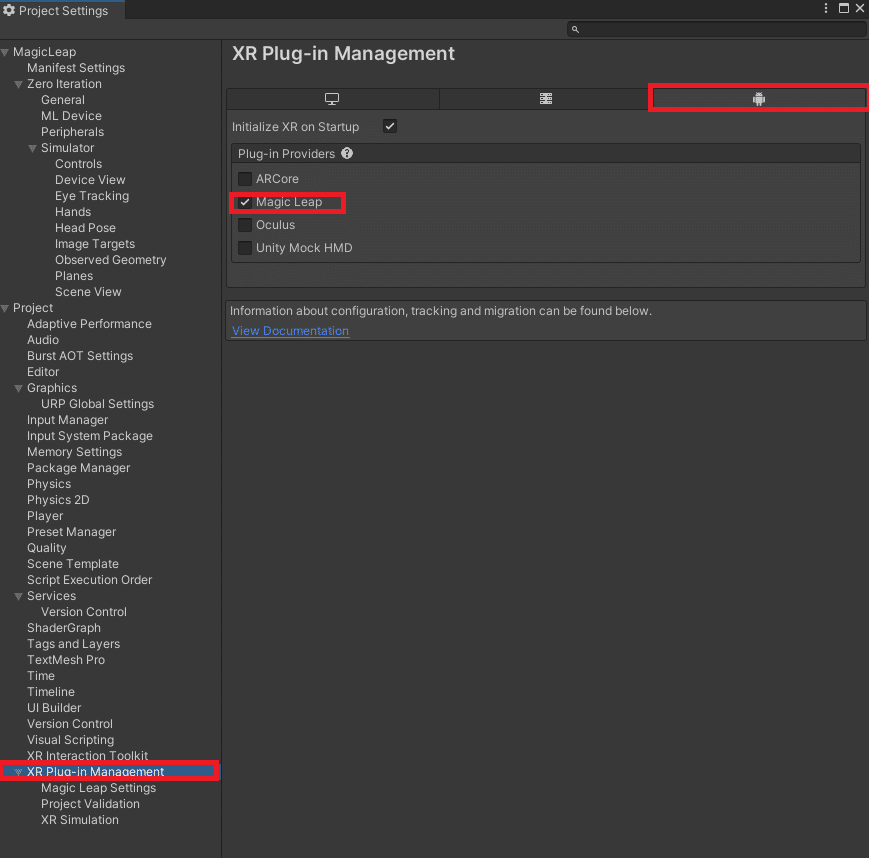Select Script Execution Order
Screen dimensions: 869x858
90,580
